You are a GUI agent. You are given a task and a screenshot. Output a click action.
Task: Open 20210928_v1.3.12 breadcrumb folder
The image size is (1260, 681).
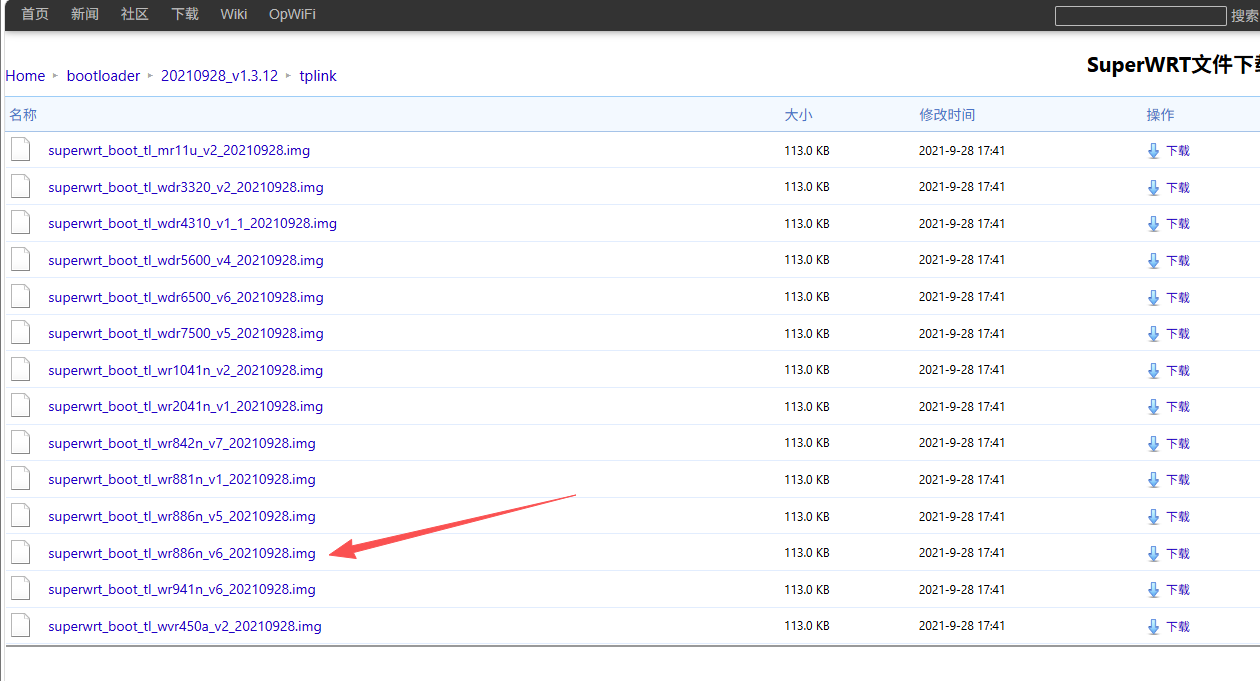coord(219,76)
